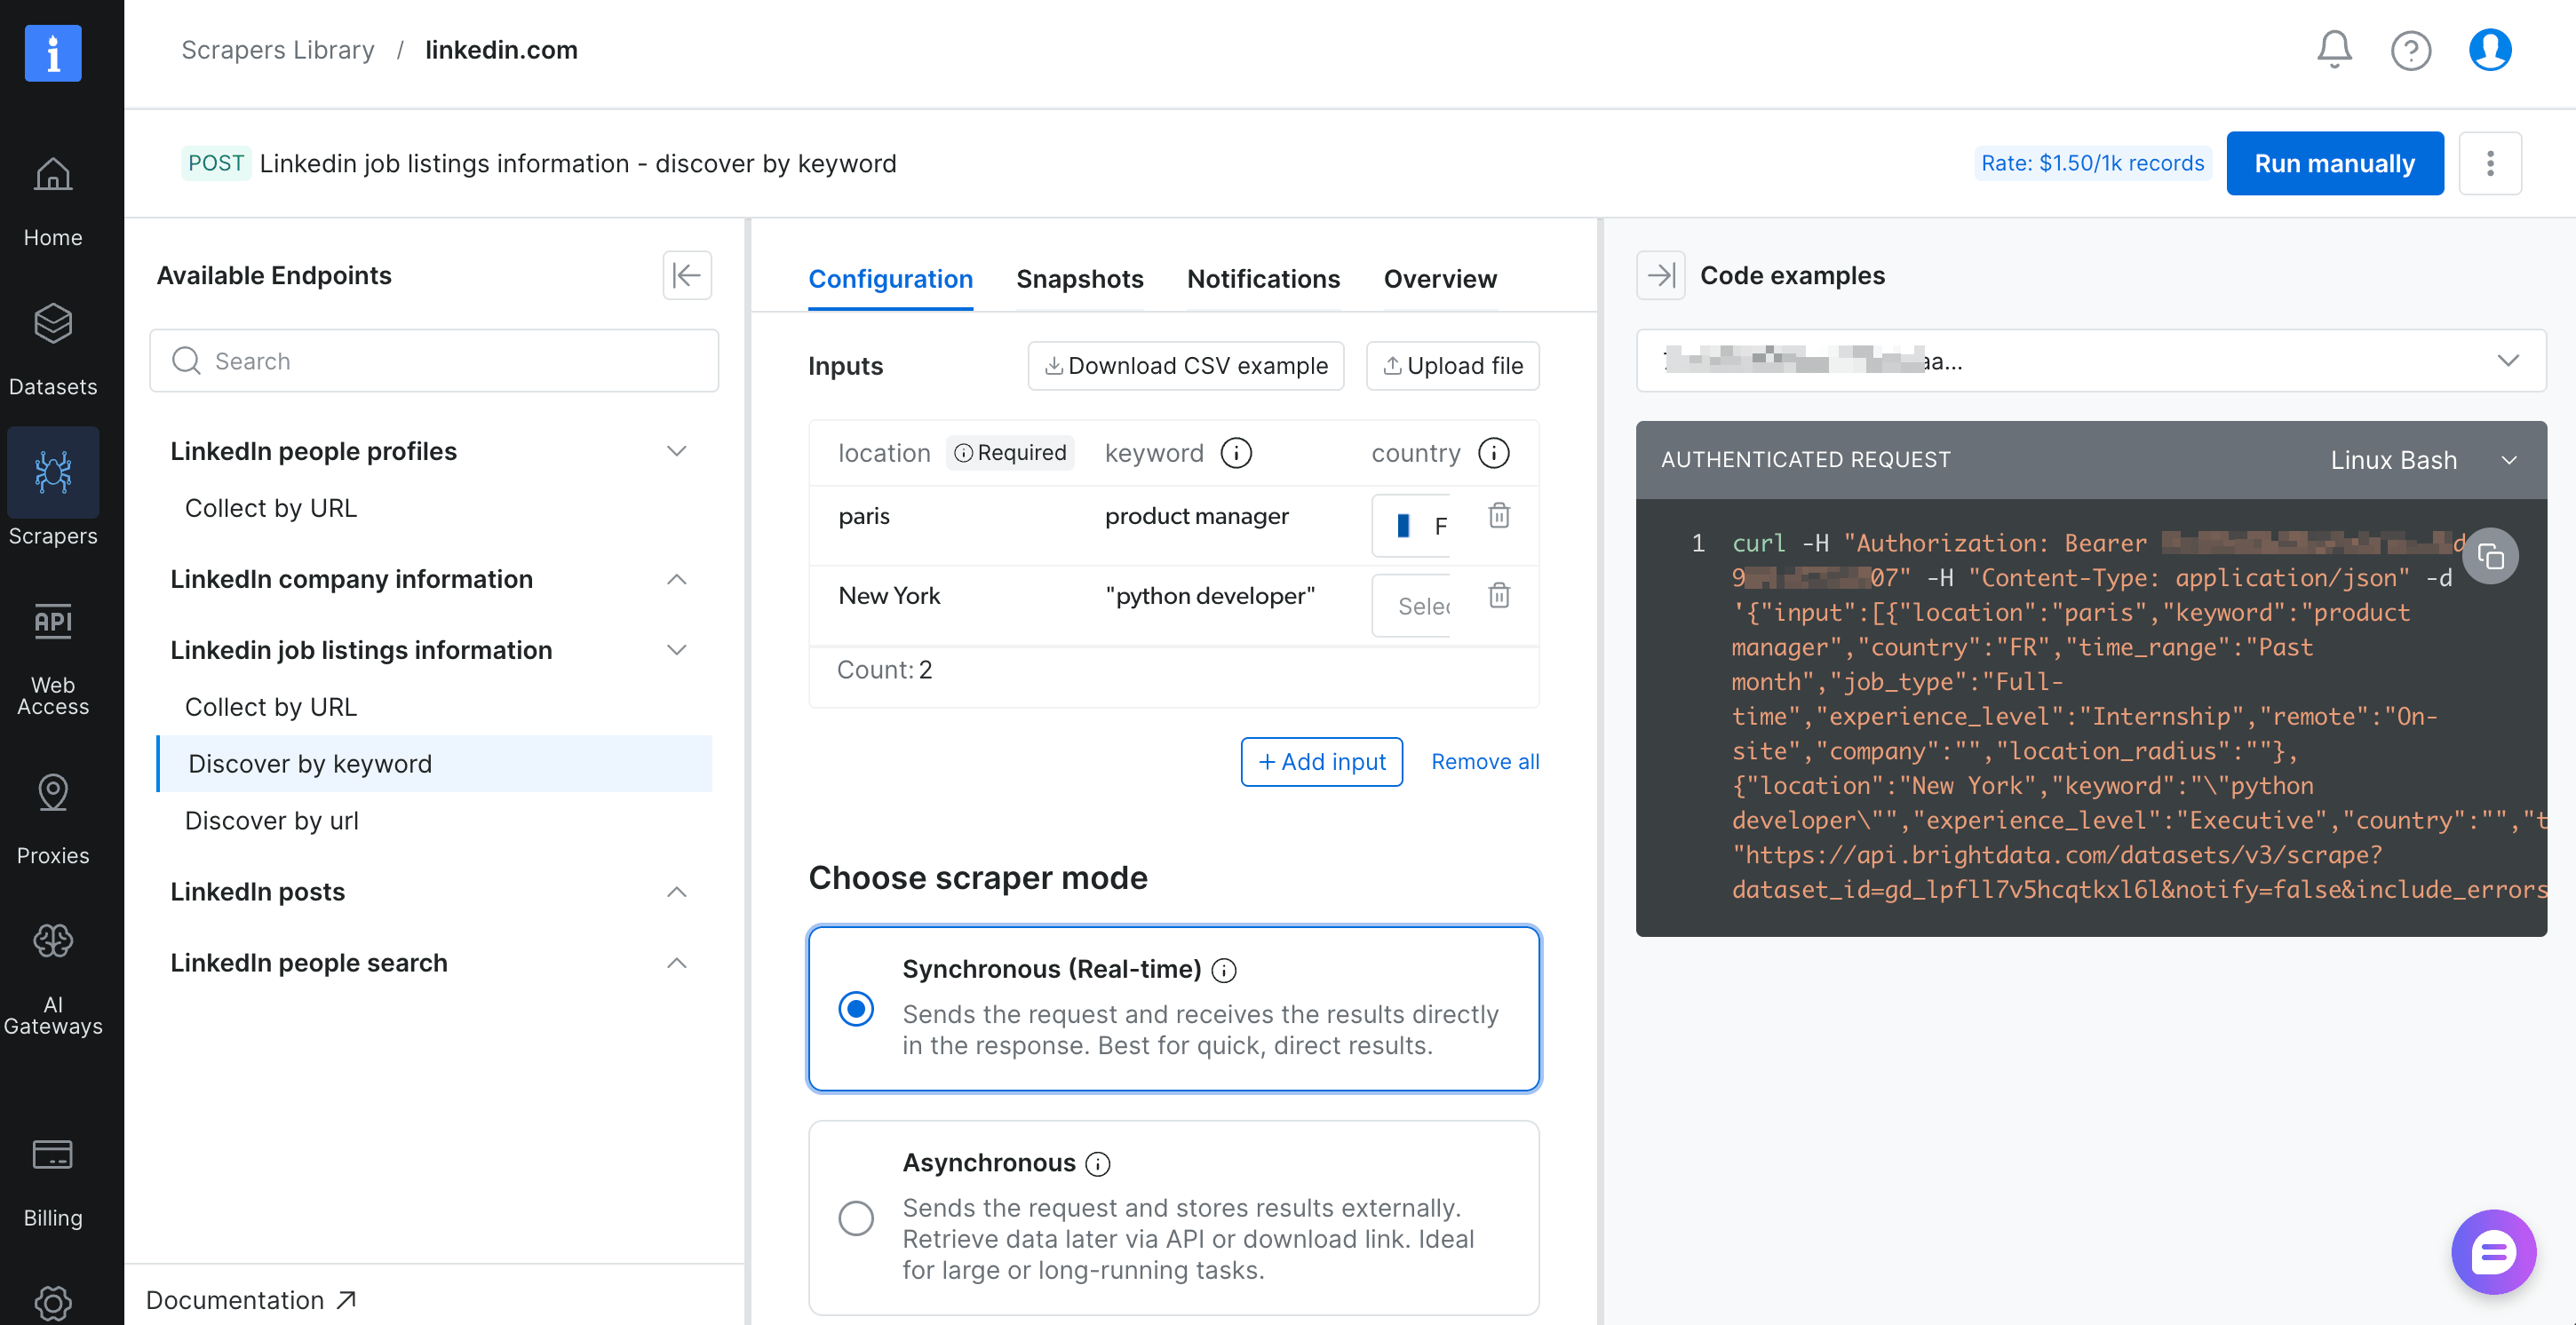Click the Rate: $1.50/1k records badge
Image resolution: width=2576 pixels, height=1325 pixels.
coord(2093,163)
